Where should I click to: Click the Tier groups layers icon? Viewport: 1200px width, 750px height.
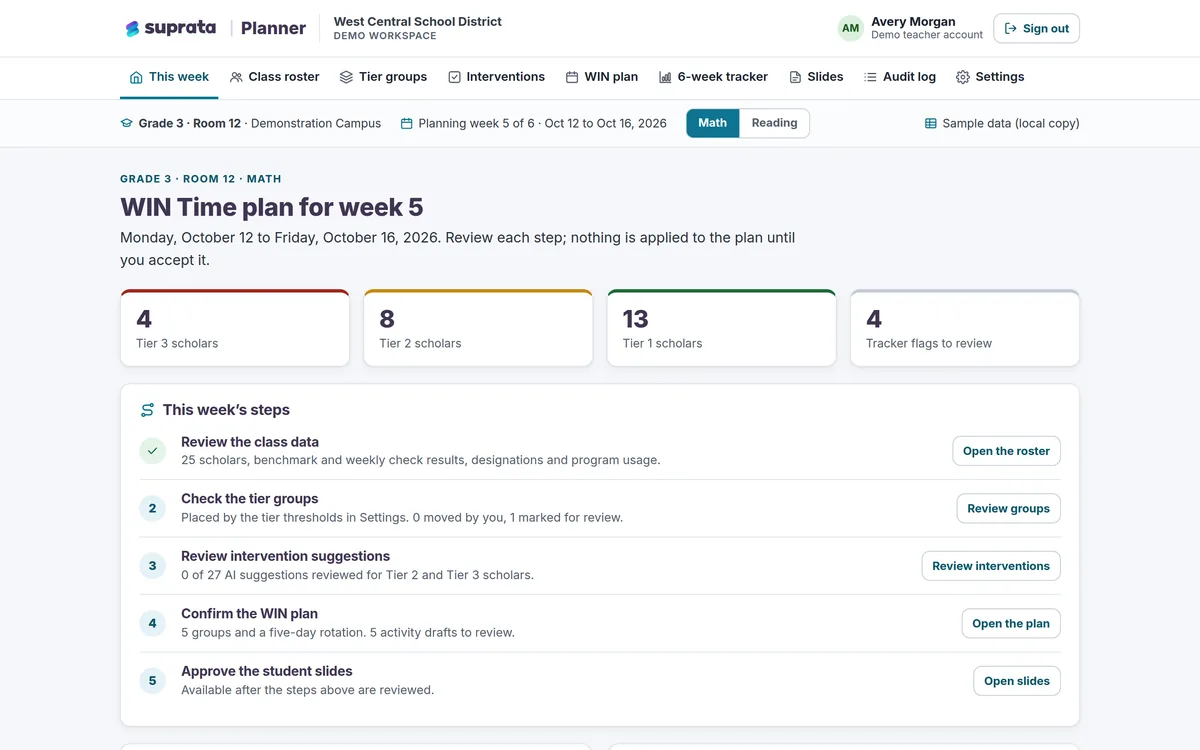coord(346,77)
